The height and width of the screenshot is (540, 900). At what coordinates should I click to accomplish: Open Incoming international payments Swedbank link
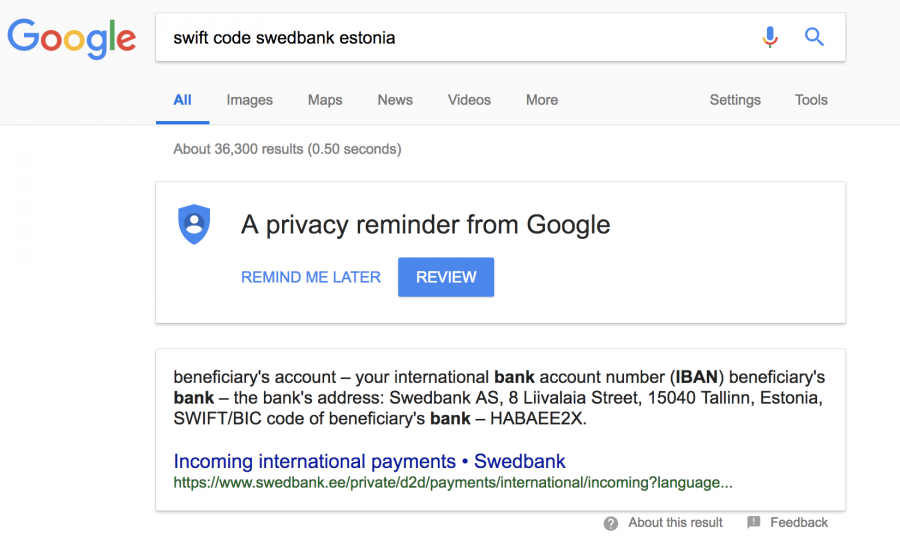pos(369,461)
